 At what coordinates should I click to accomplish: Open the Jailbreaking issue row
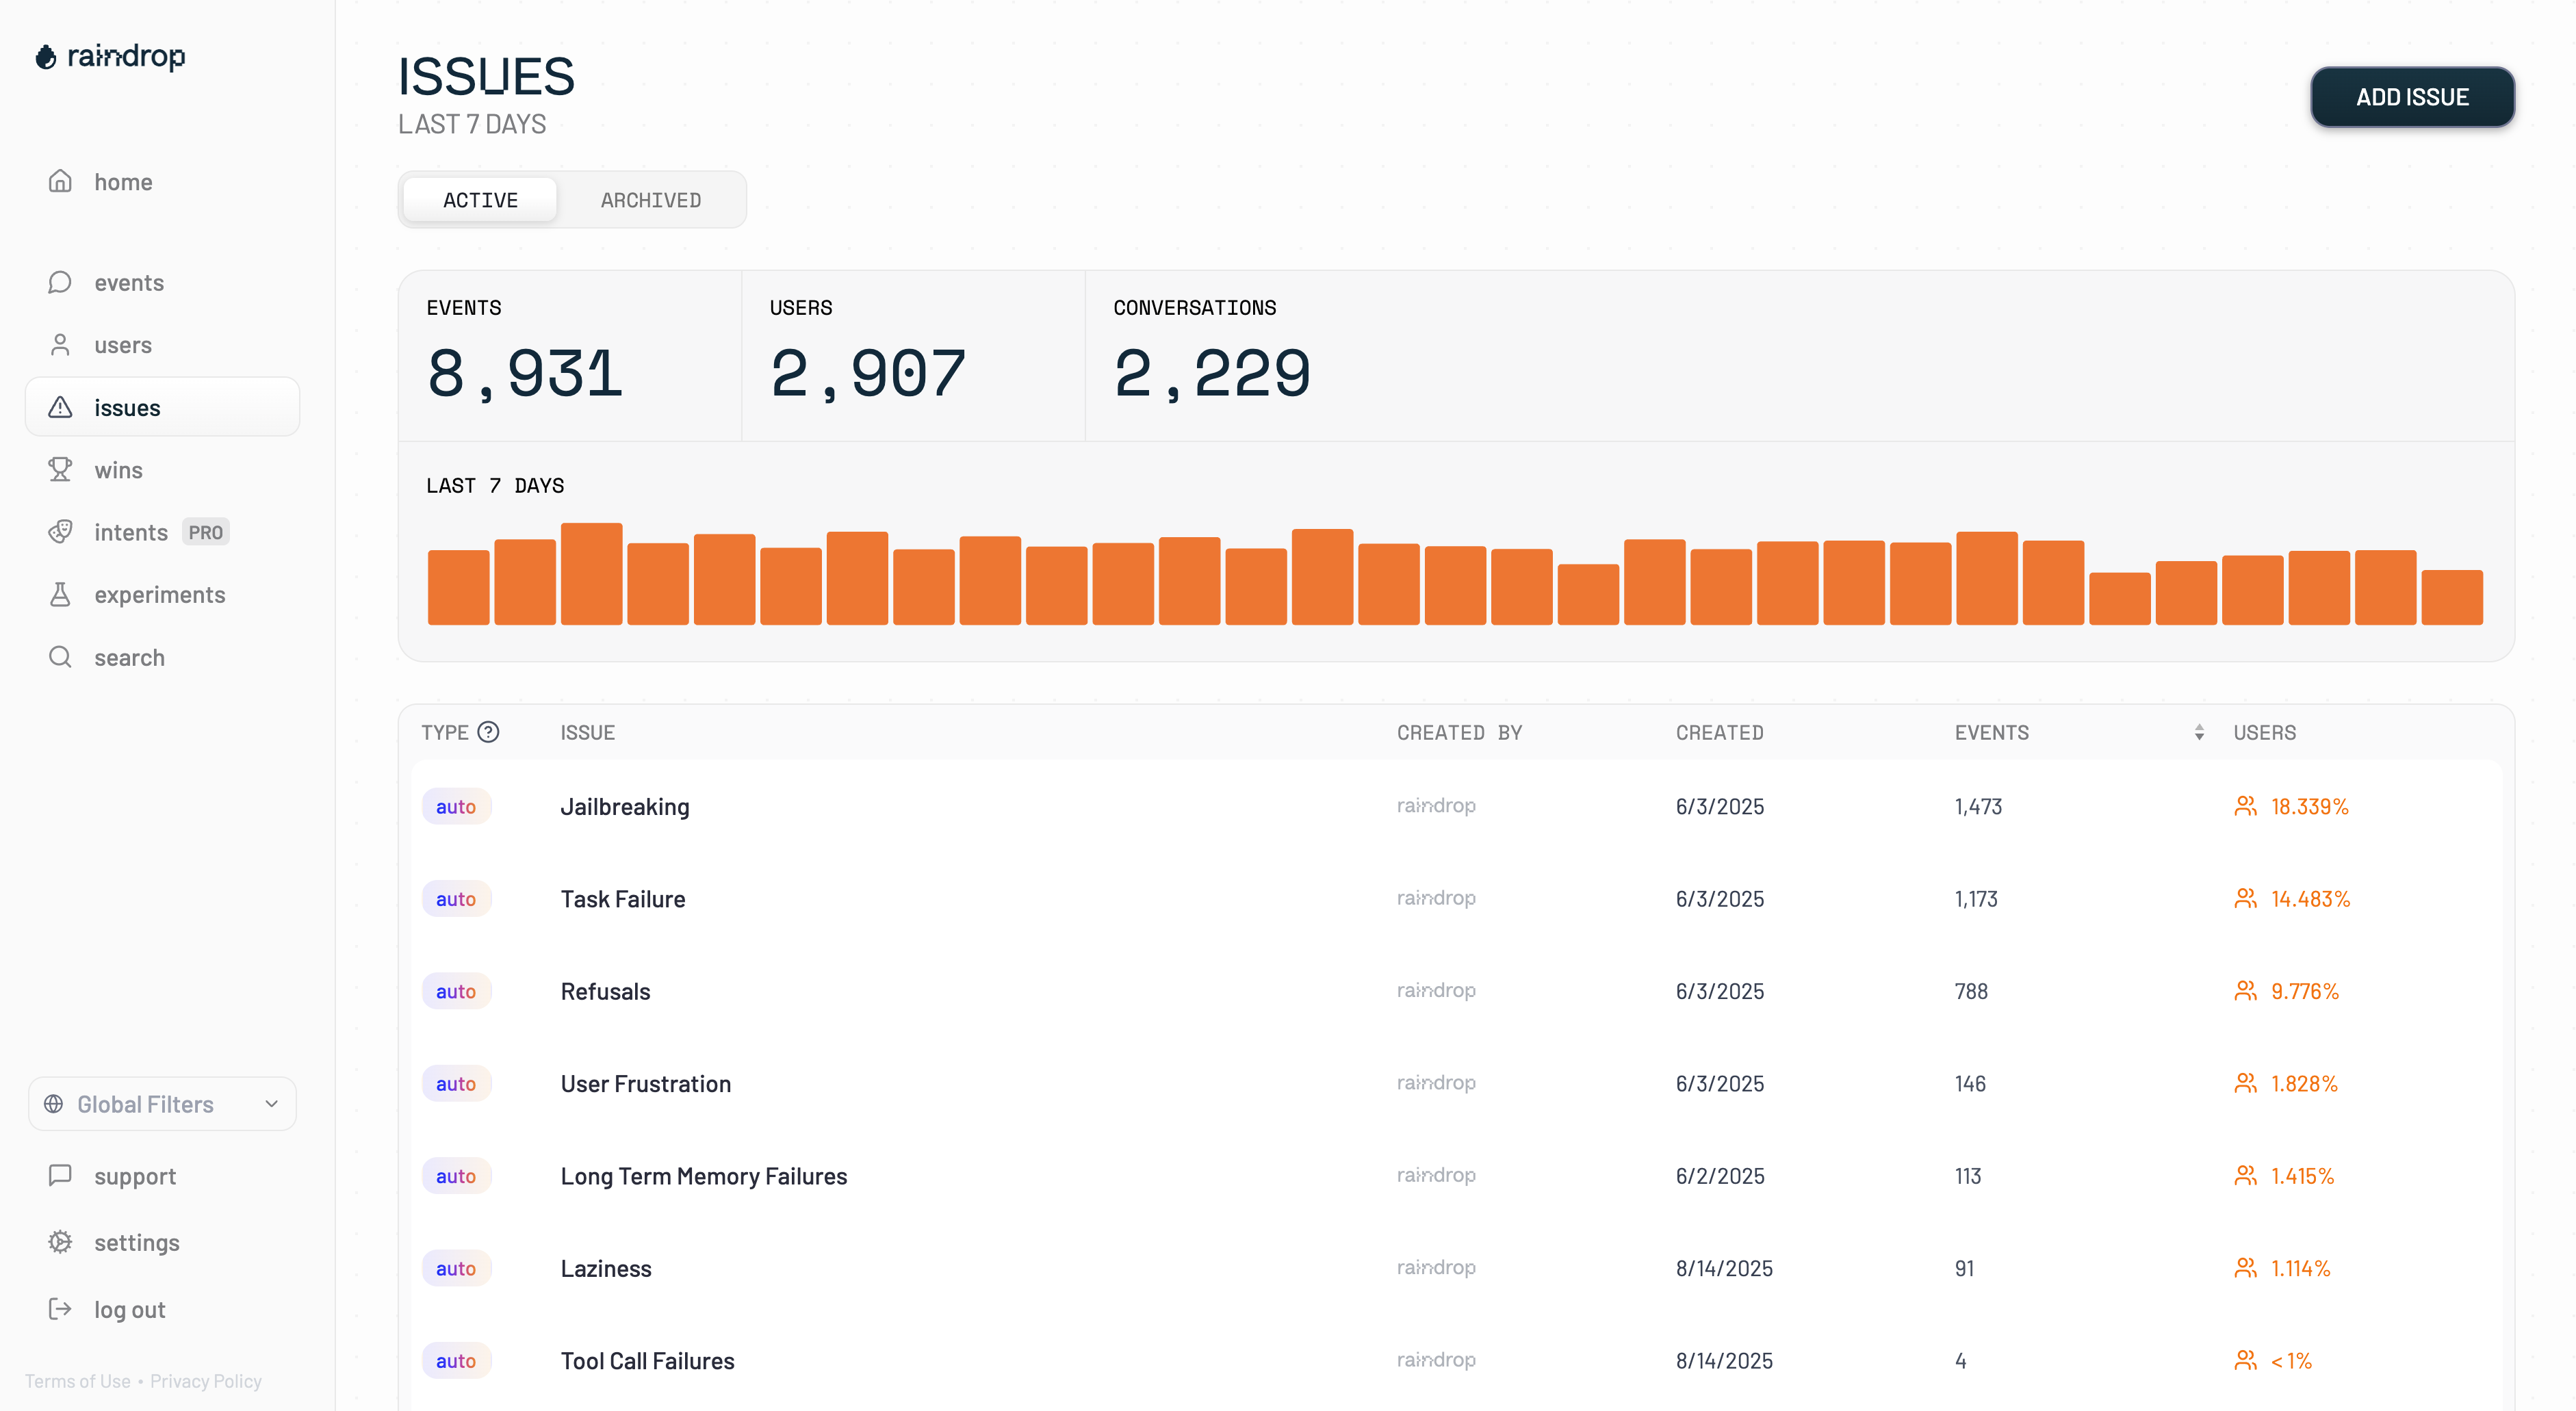625,806
